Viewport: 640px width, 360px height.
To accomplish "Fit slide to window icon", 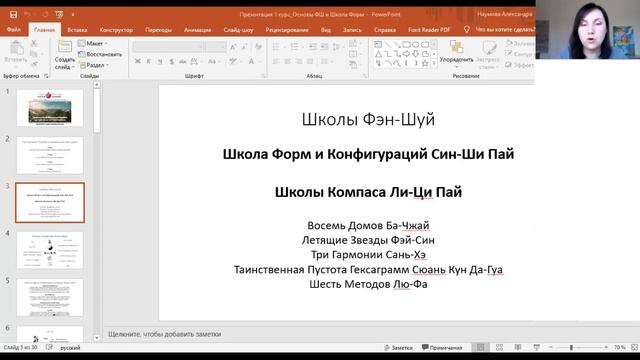I will 635,347.
